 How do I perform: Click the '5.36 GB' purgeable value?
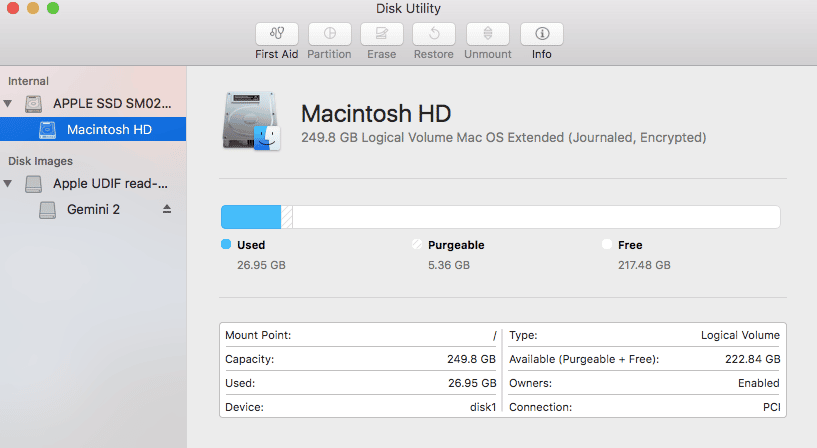449,265
